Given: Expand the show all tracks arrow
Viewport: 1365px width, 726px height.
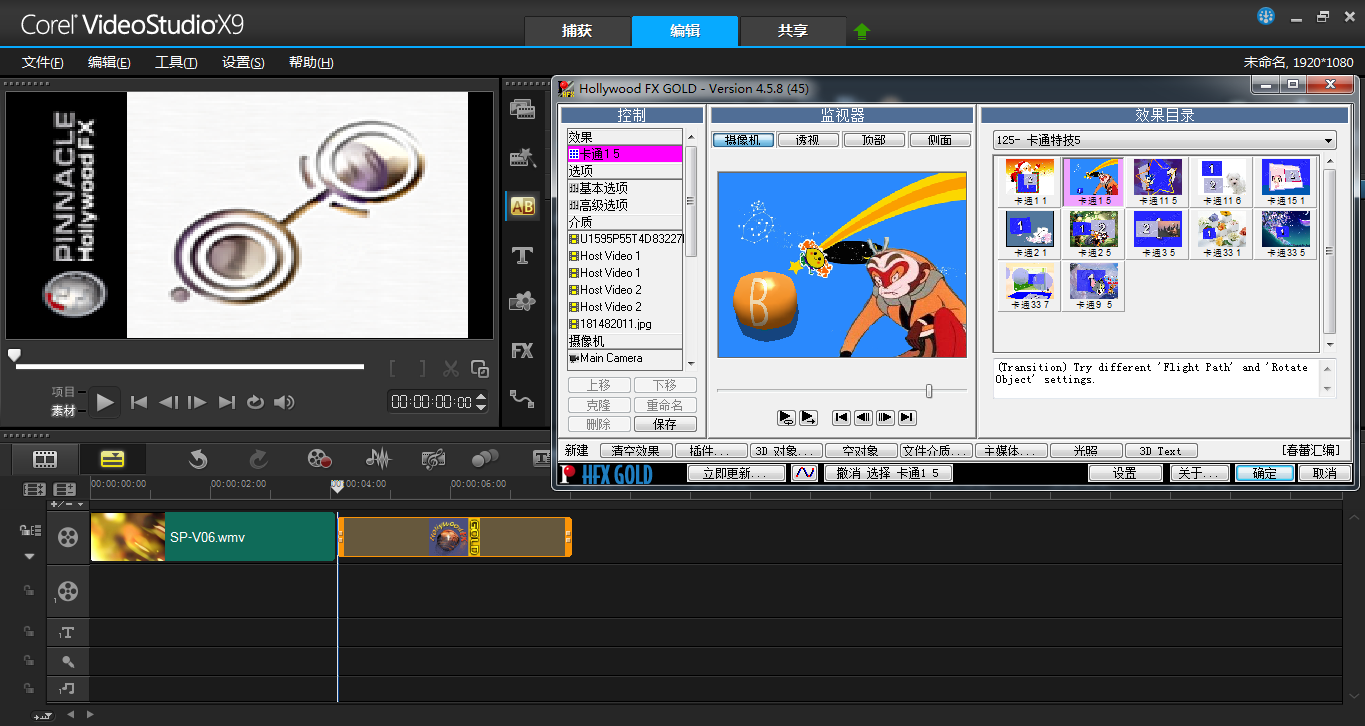Looking at the screenshot, I should (x=29, y=556).
